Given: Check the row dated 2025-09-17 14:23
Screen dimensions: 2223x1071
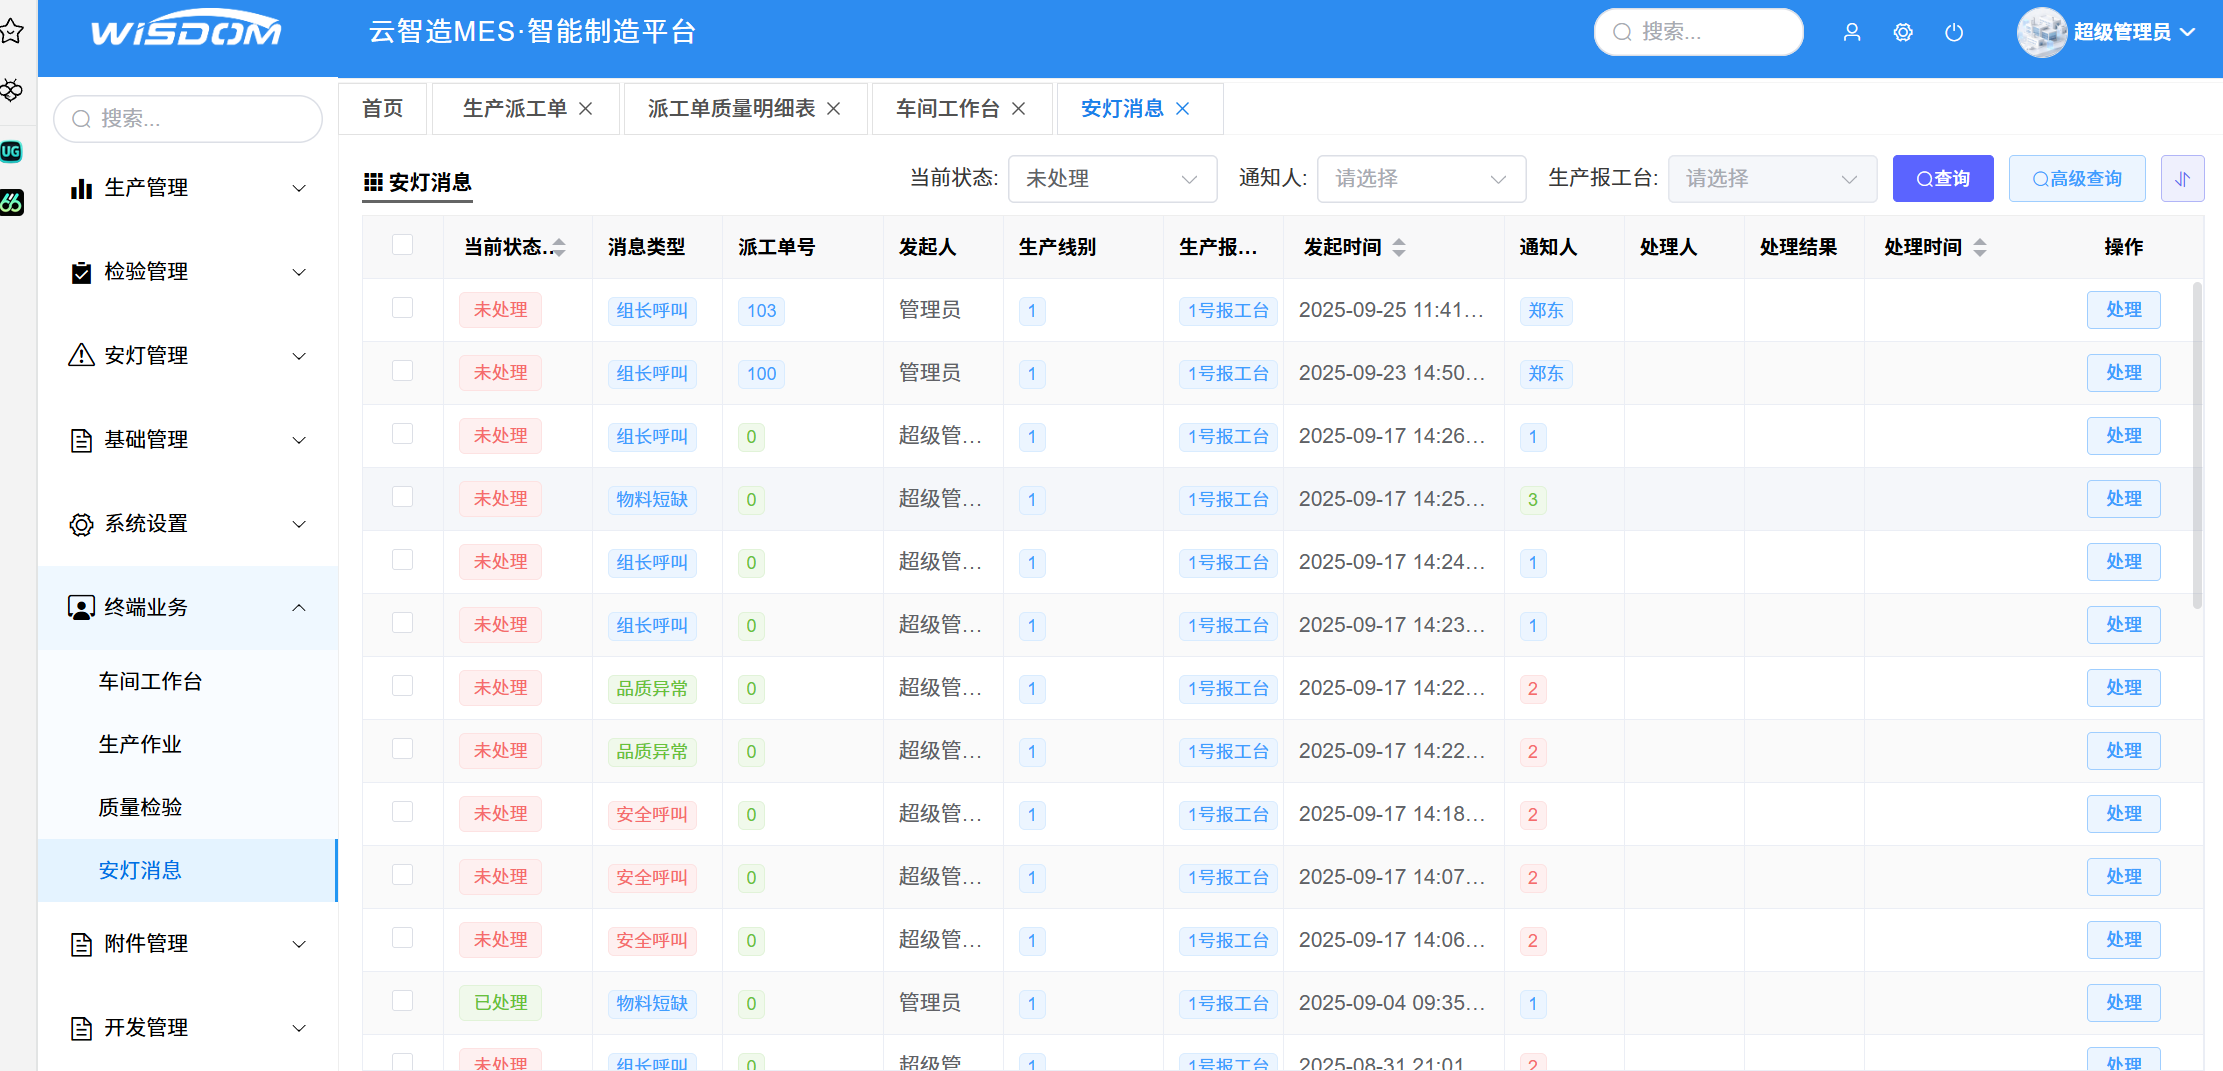Looking at the screenshot, I should click(402, 623).
